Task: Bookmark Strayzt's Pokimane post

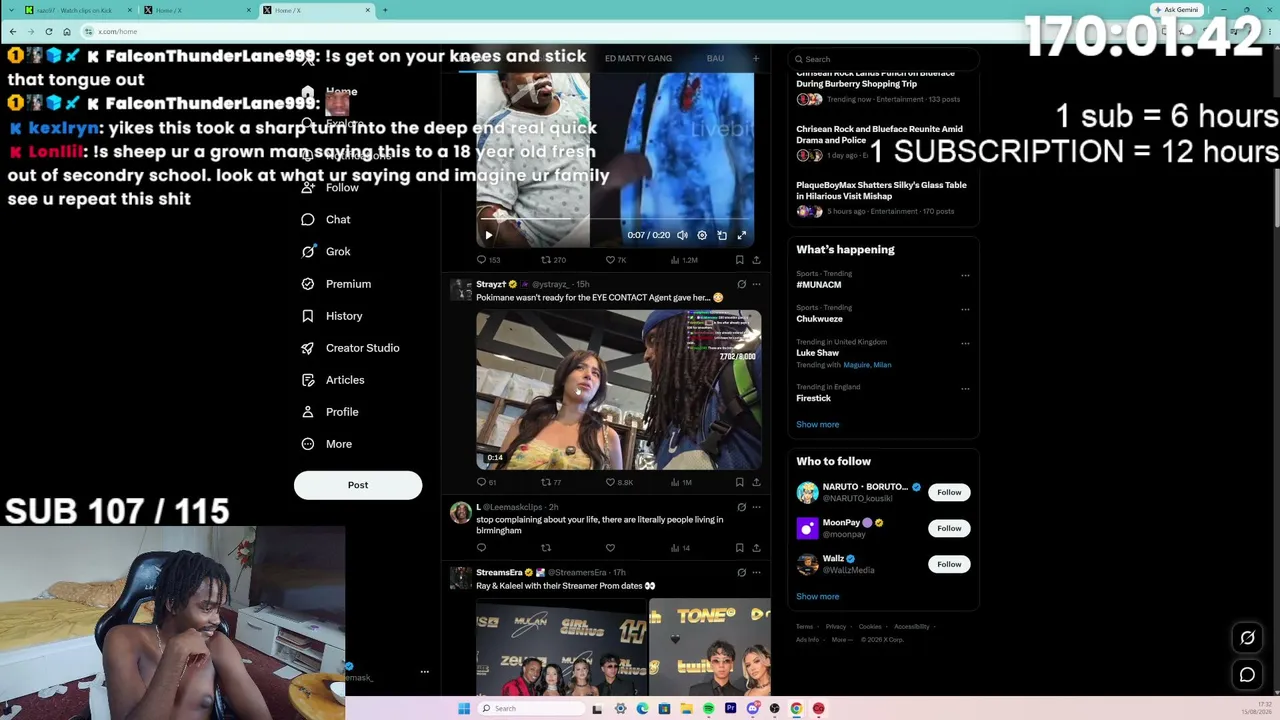Action: pyautogui.click(x=740, y=482)
